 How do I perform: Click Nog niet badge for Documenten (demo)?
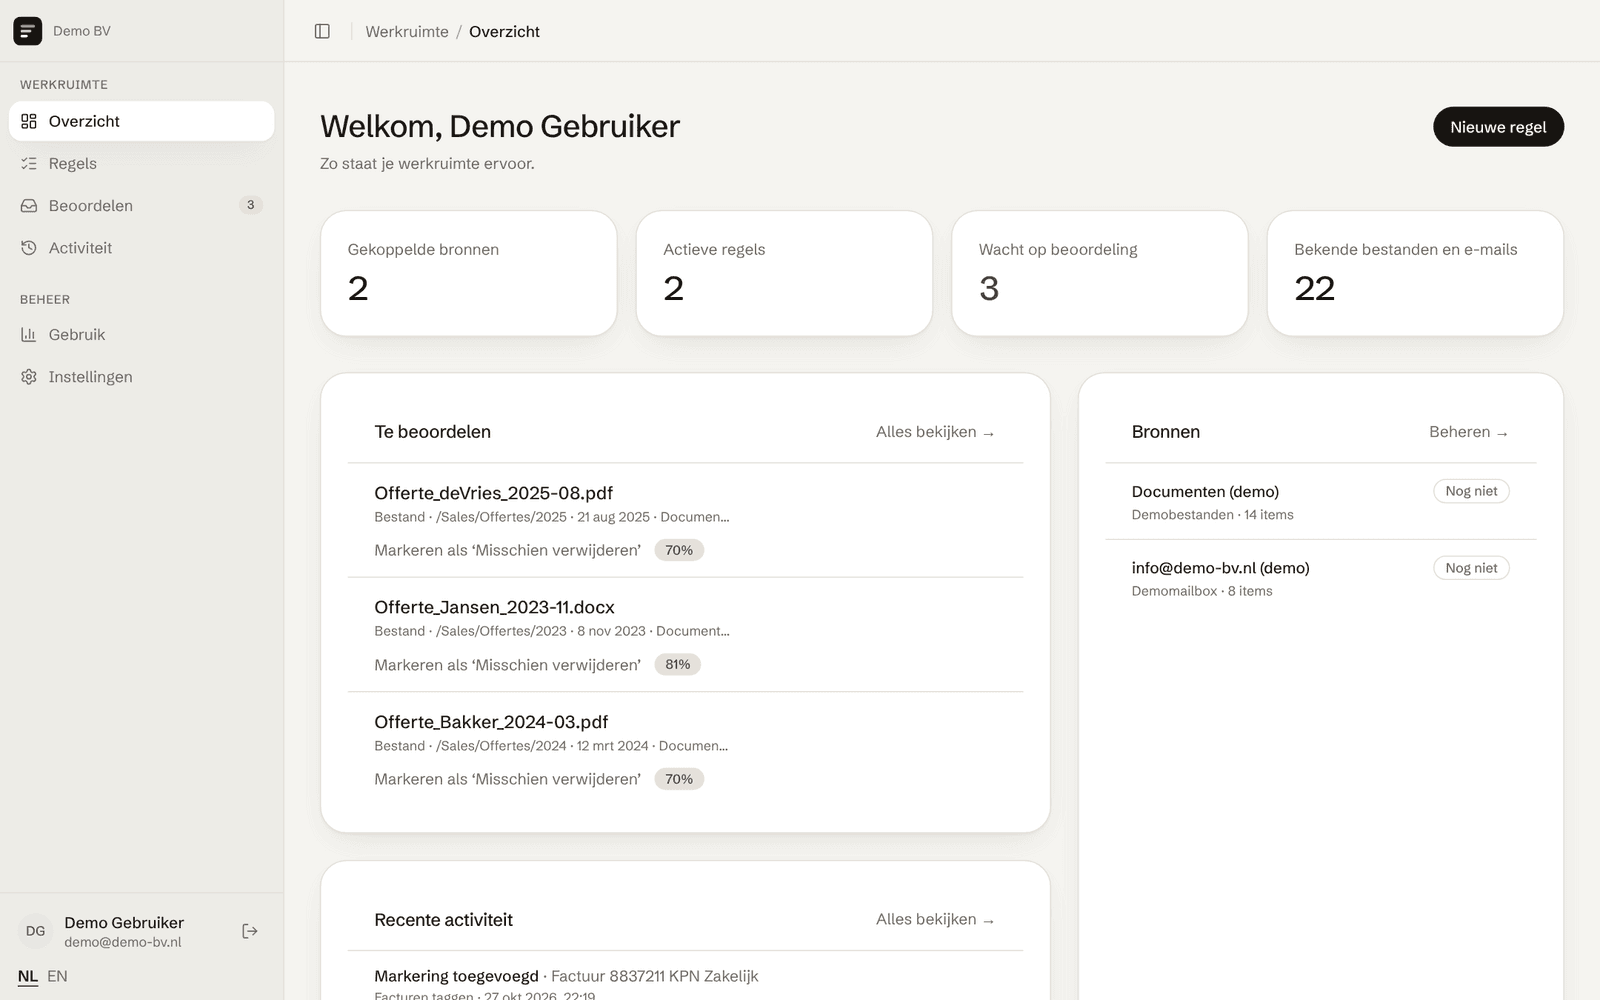1471,491
